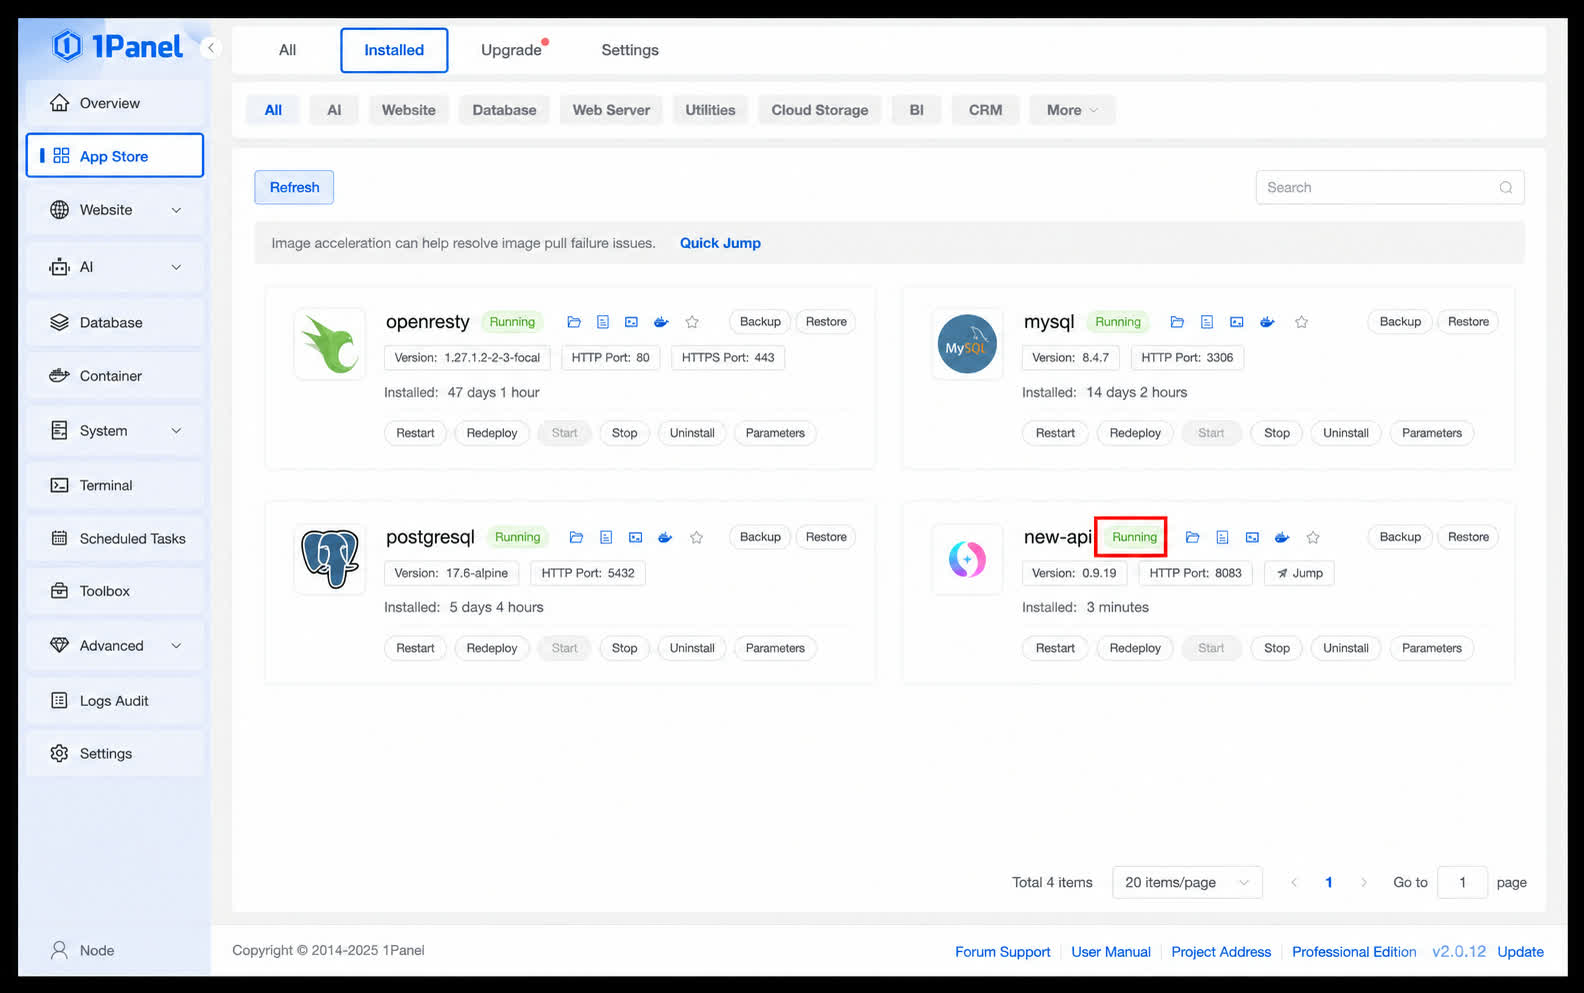This screenshot has width=1584, height=993.
Task: Filter by Web Server category
Action: tap(611, 110)
